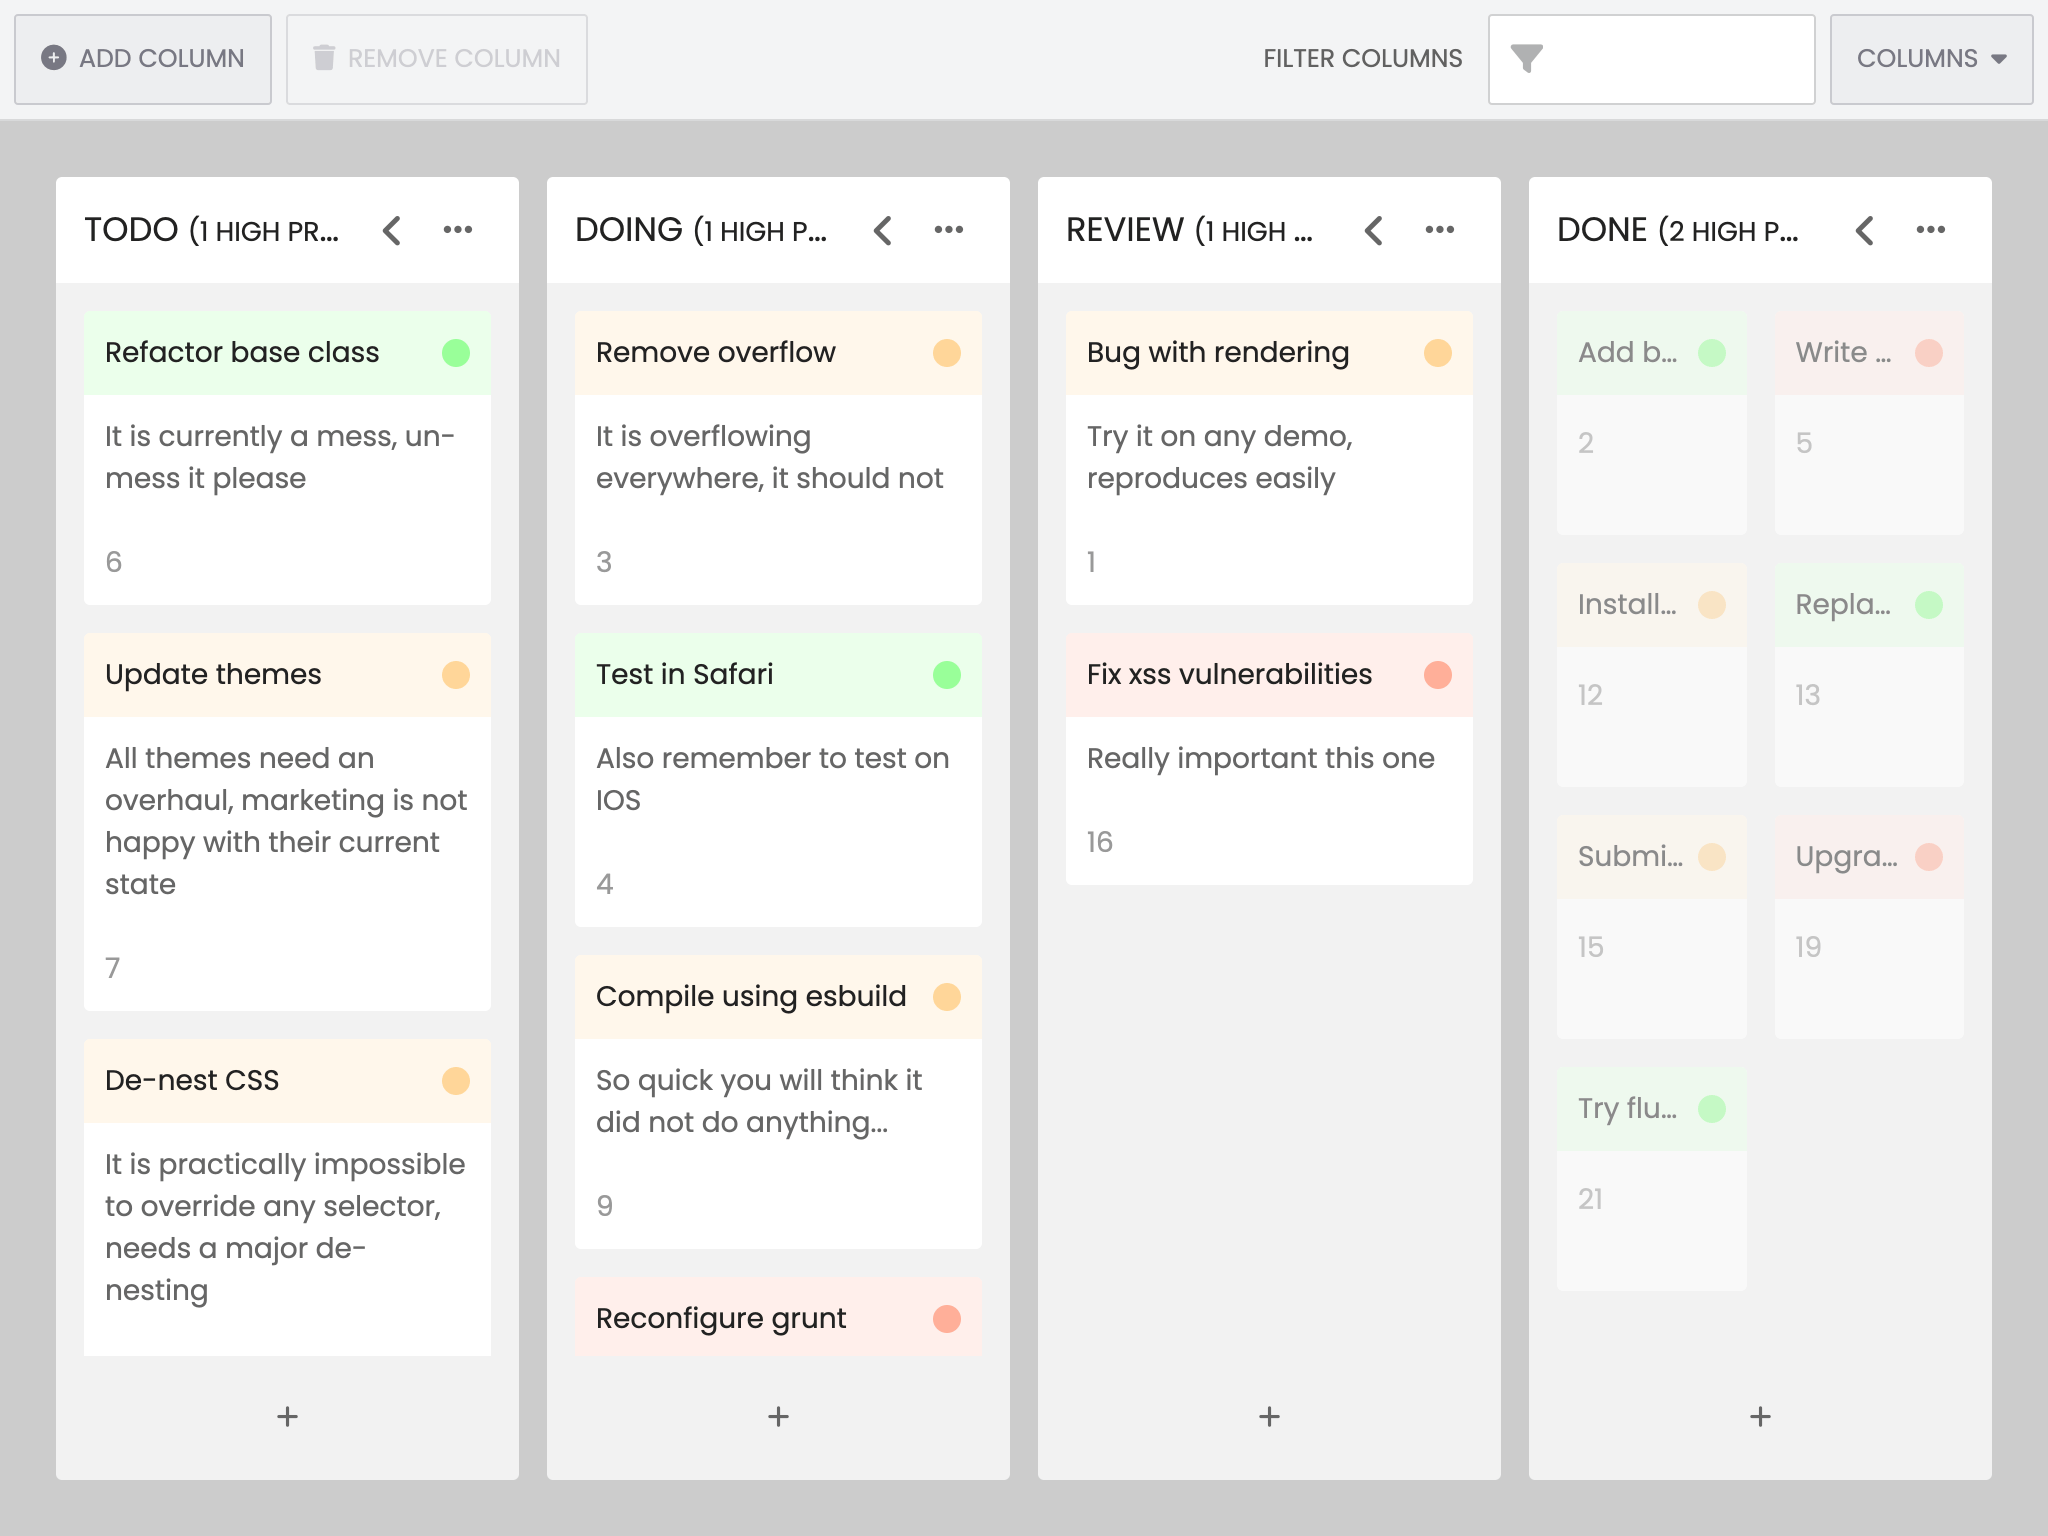Open the COLUMNS dropdown

point(1931,59)
